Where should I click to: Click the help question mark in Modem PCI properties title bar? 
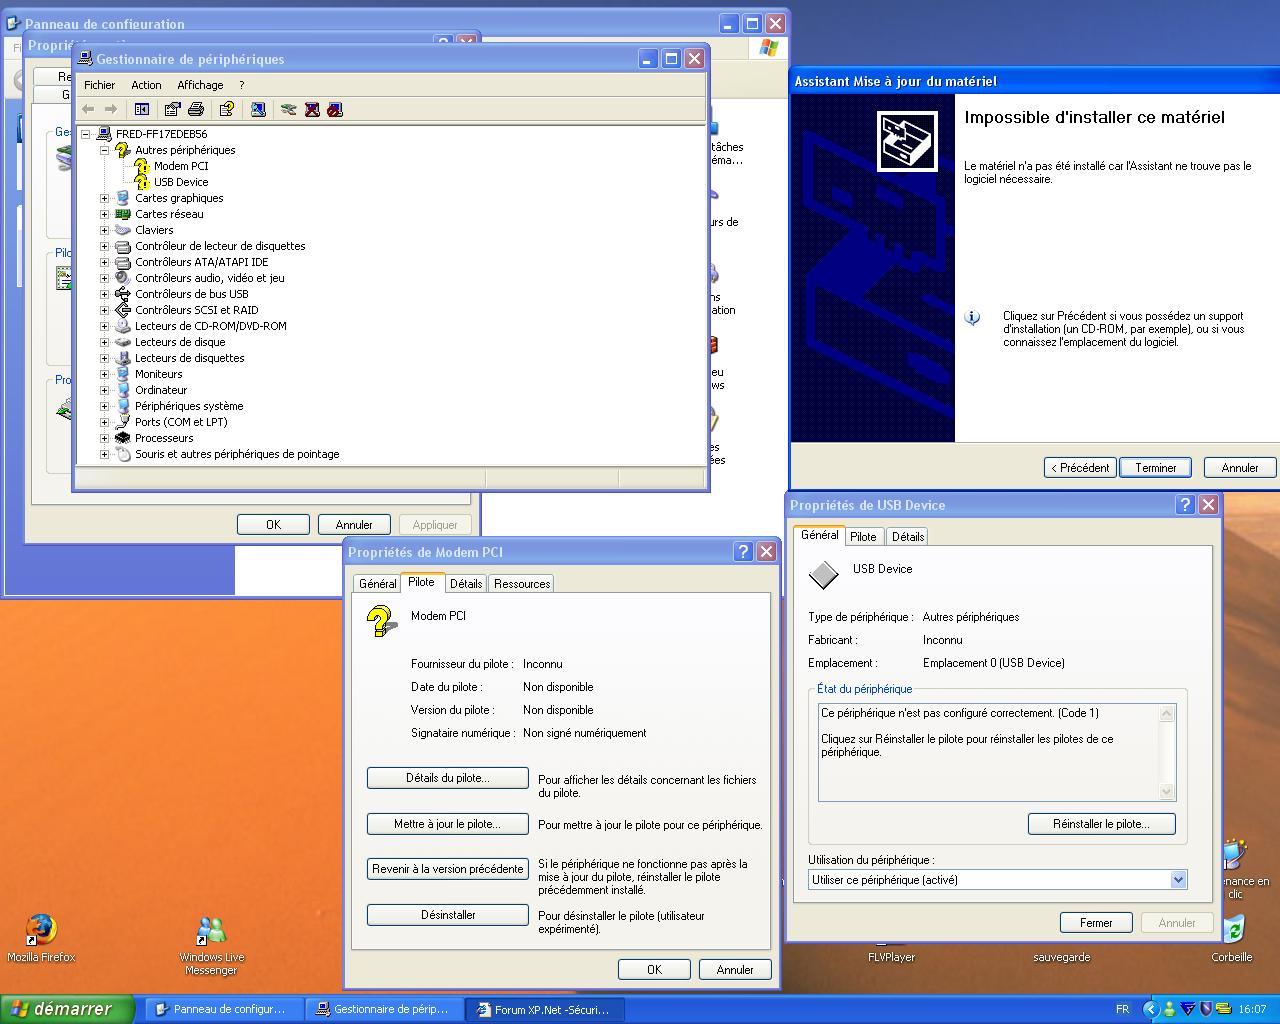pyautogui.click(x=743, y=552)
